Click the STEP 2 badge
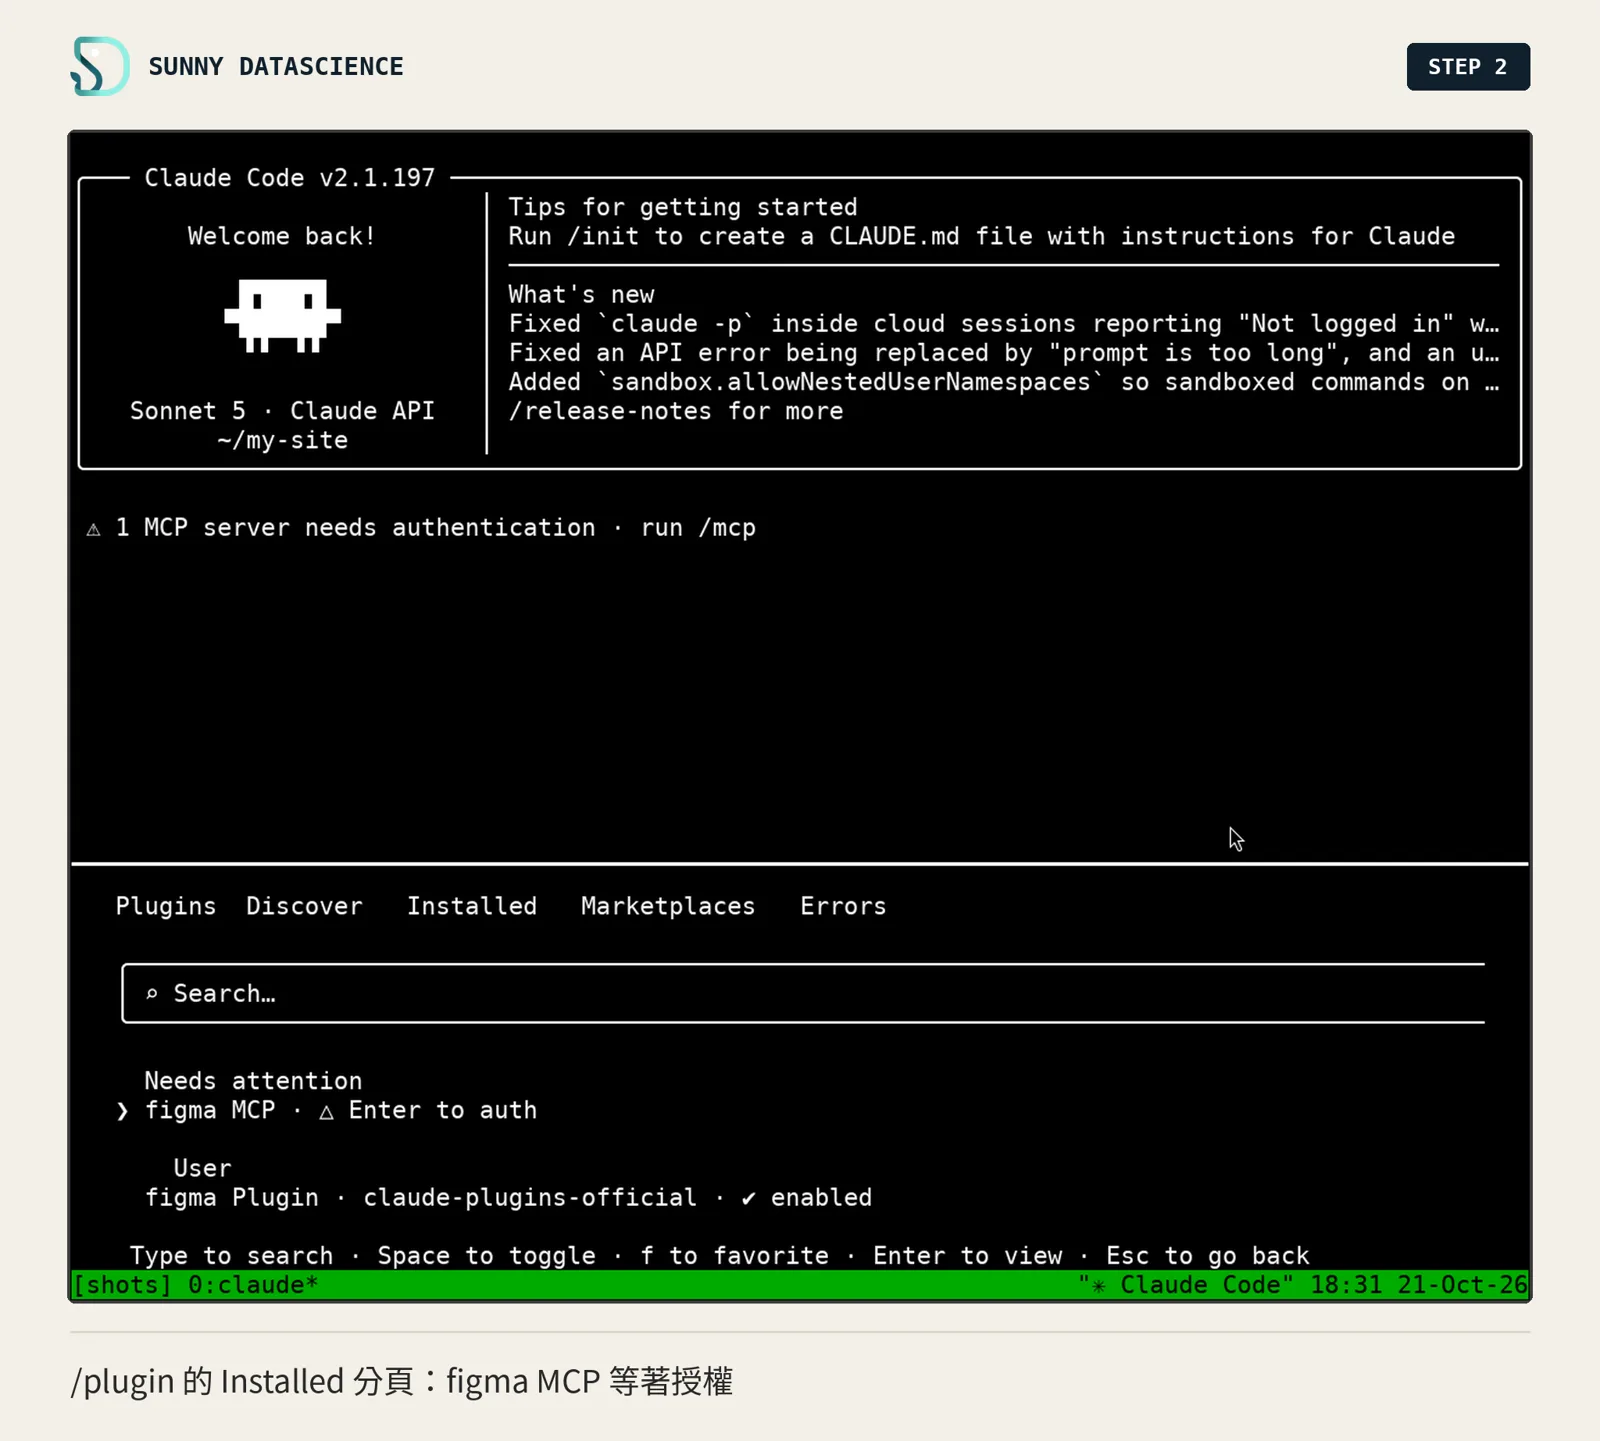This screenshot has height=1441, width=1600. tap(1468, 67)
